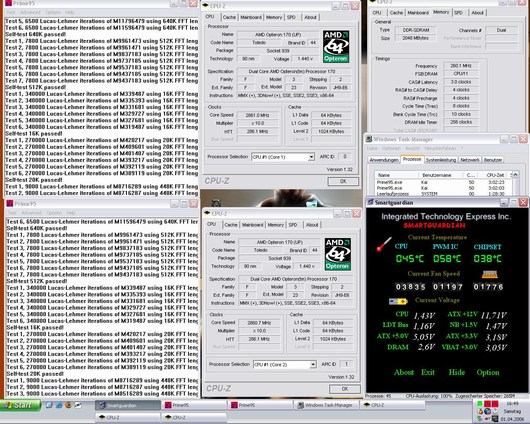Click the AMD64 Opteron logo in CPU-Z Core 2 window
The height and width of the screenshot is (424, 530).
(x=337, y=254)
